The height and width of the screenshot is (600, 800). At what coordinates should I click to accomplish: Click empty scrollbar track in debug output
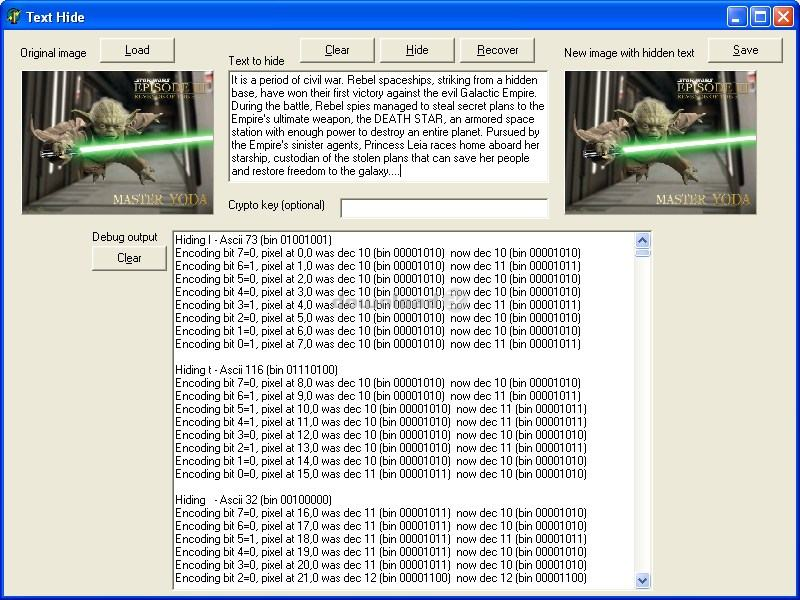point(643,420)
